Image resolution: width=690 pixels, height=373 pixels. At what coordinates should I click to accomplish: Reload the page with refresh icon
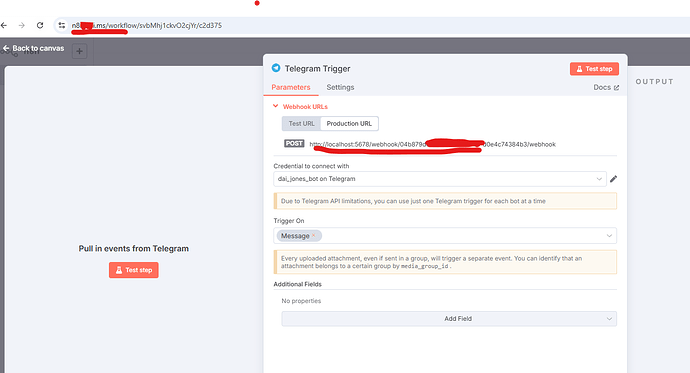[x=40, y=26]
